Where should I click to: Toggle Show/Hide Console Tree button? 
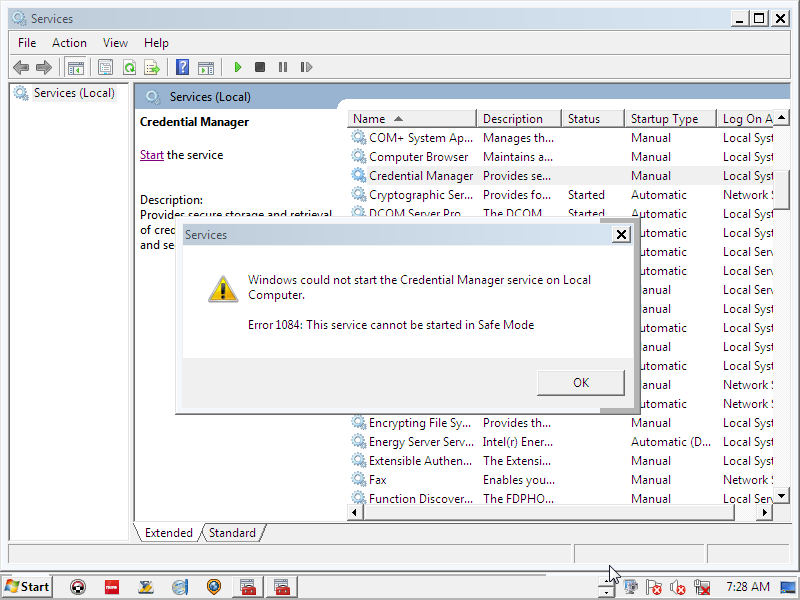point(76,67)
